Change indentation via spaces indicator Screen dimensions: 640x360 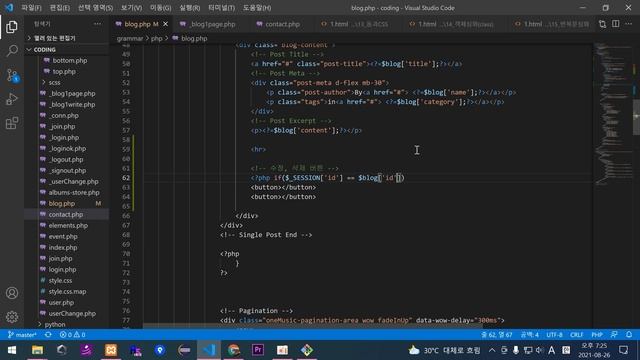[x=529, y=335]
